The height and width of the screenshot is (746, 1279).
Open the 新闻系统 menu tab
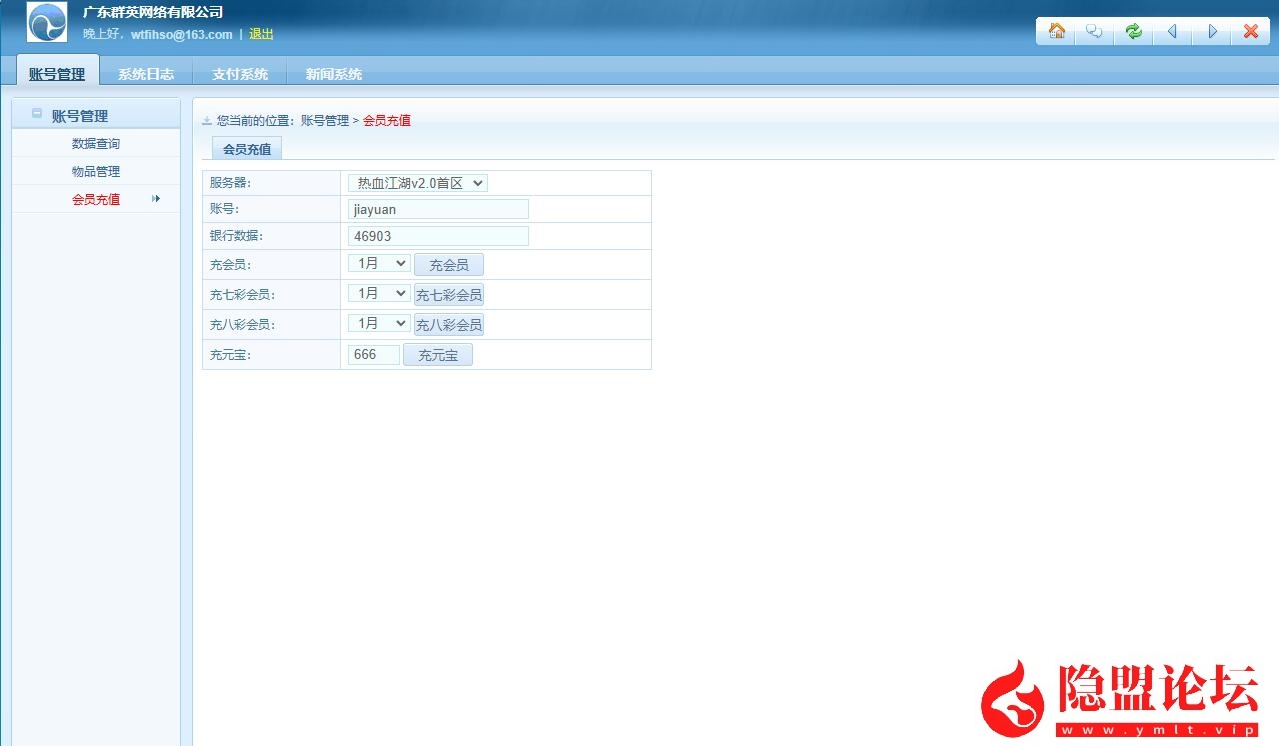coord(331,72)
